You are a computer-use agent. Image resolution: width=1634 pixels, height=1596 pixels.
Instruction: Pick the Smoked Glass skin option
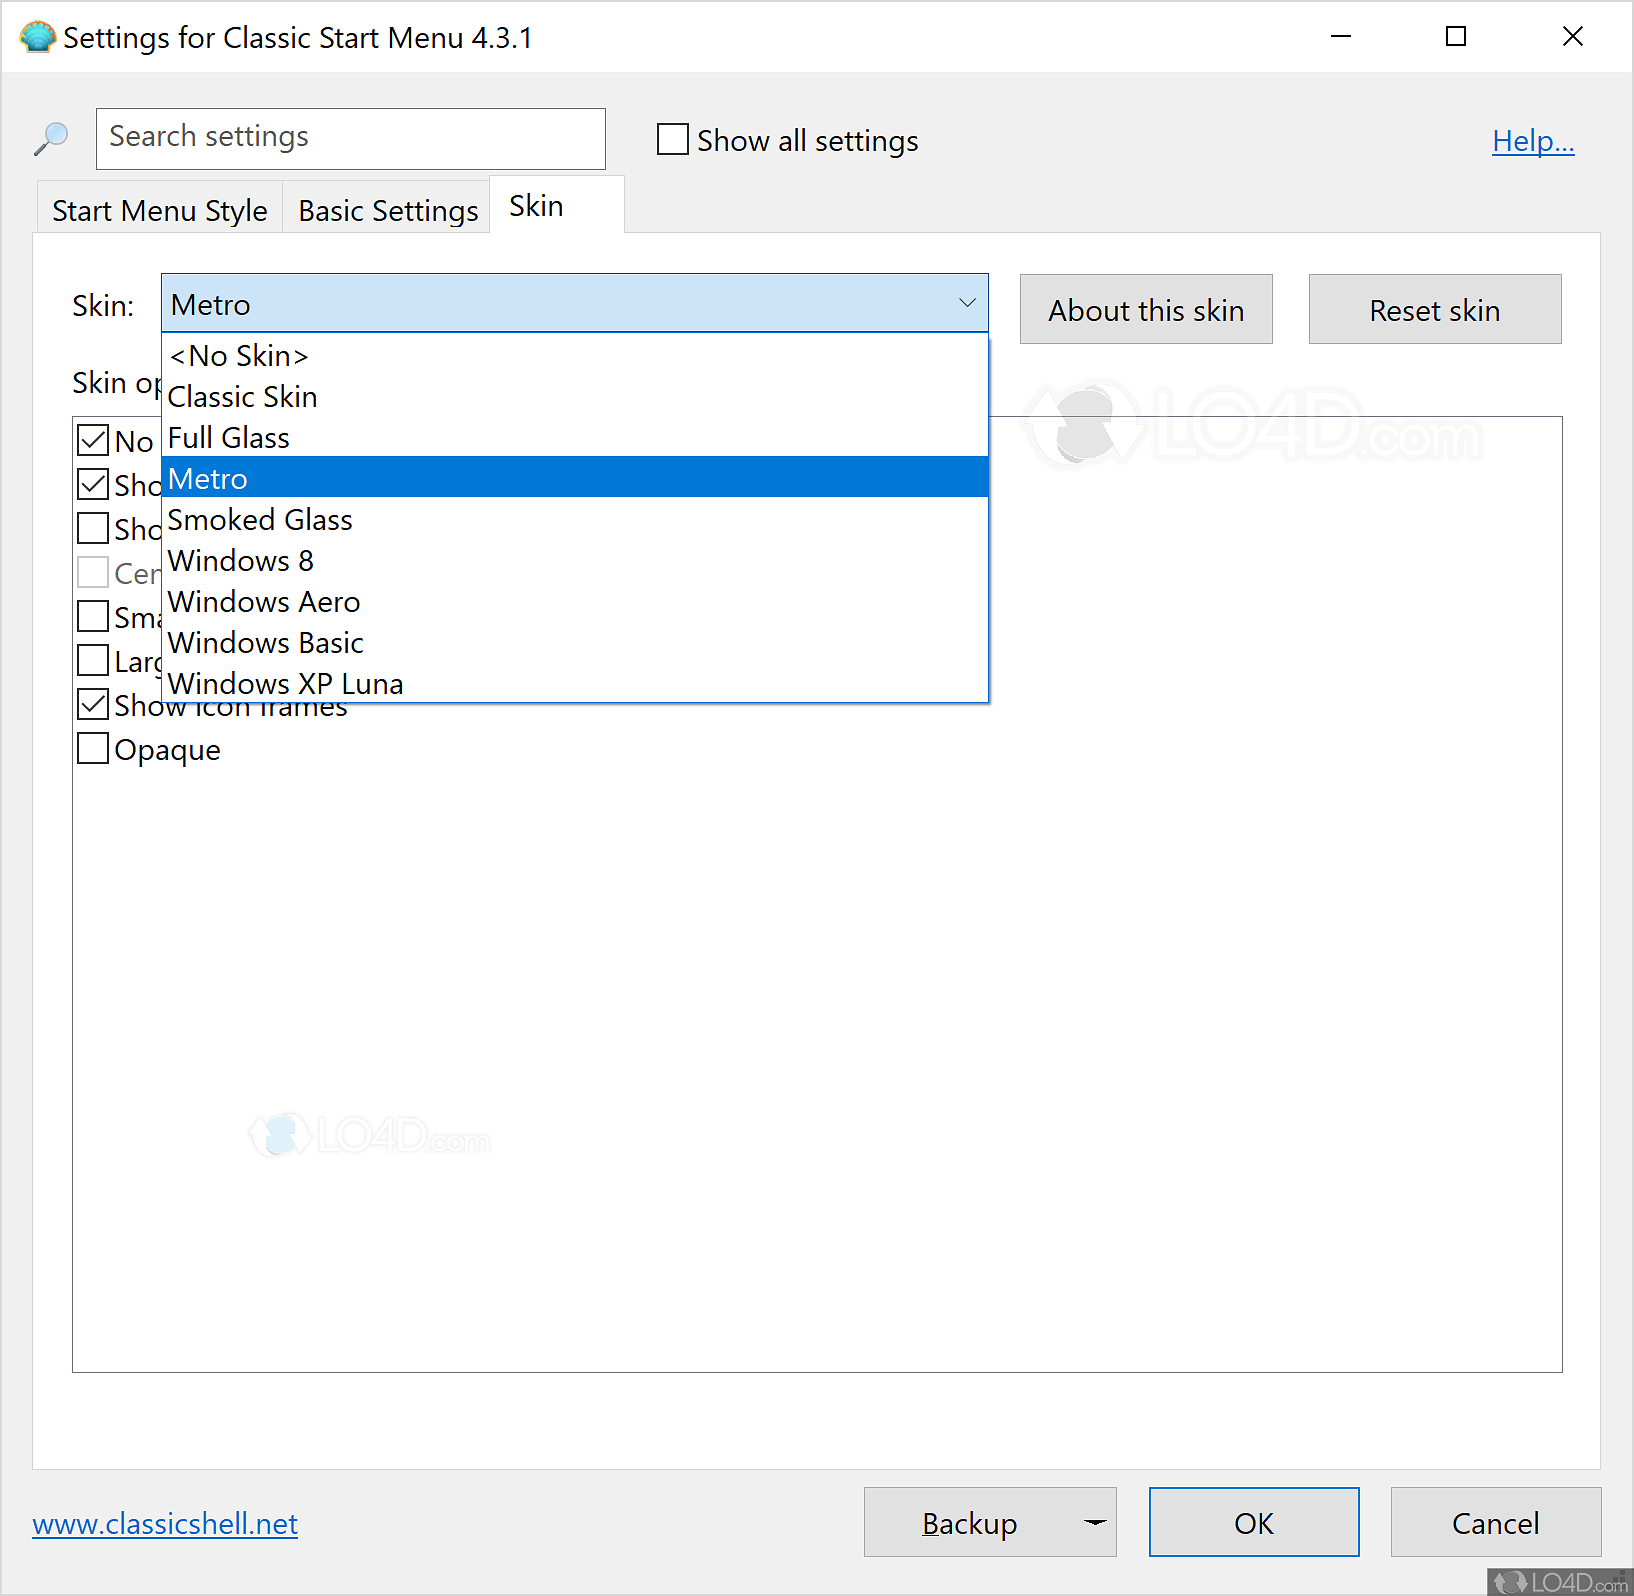point(575,520)
